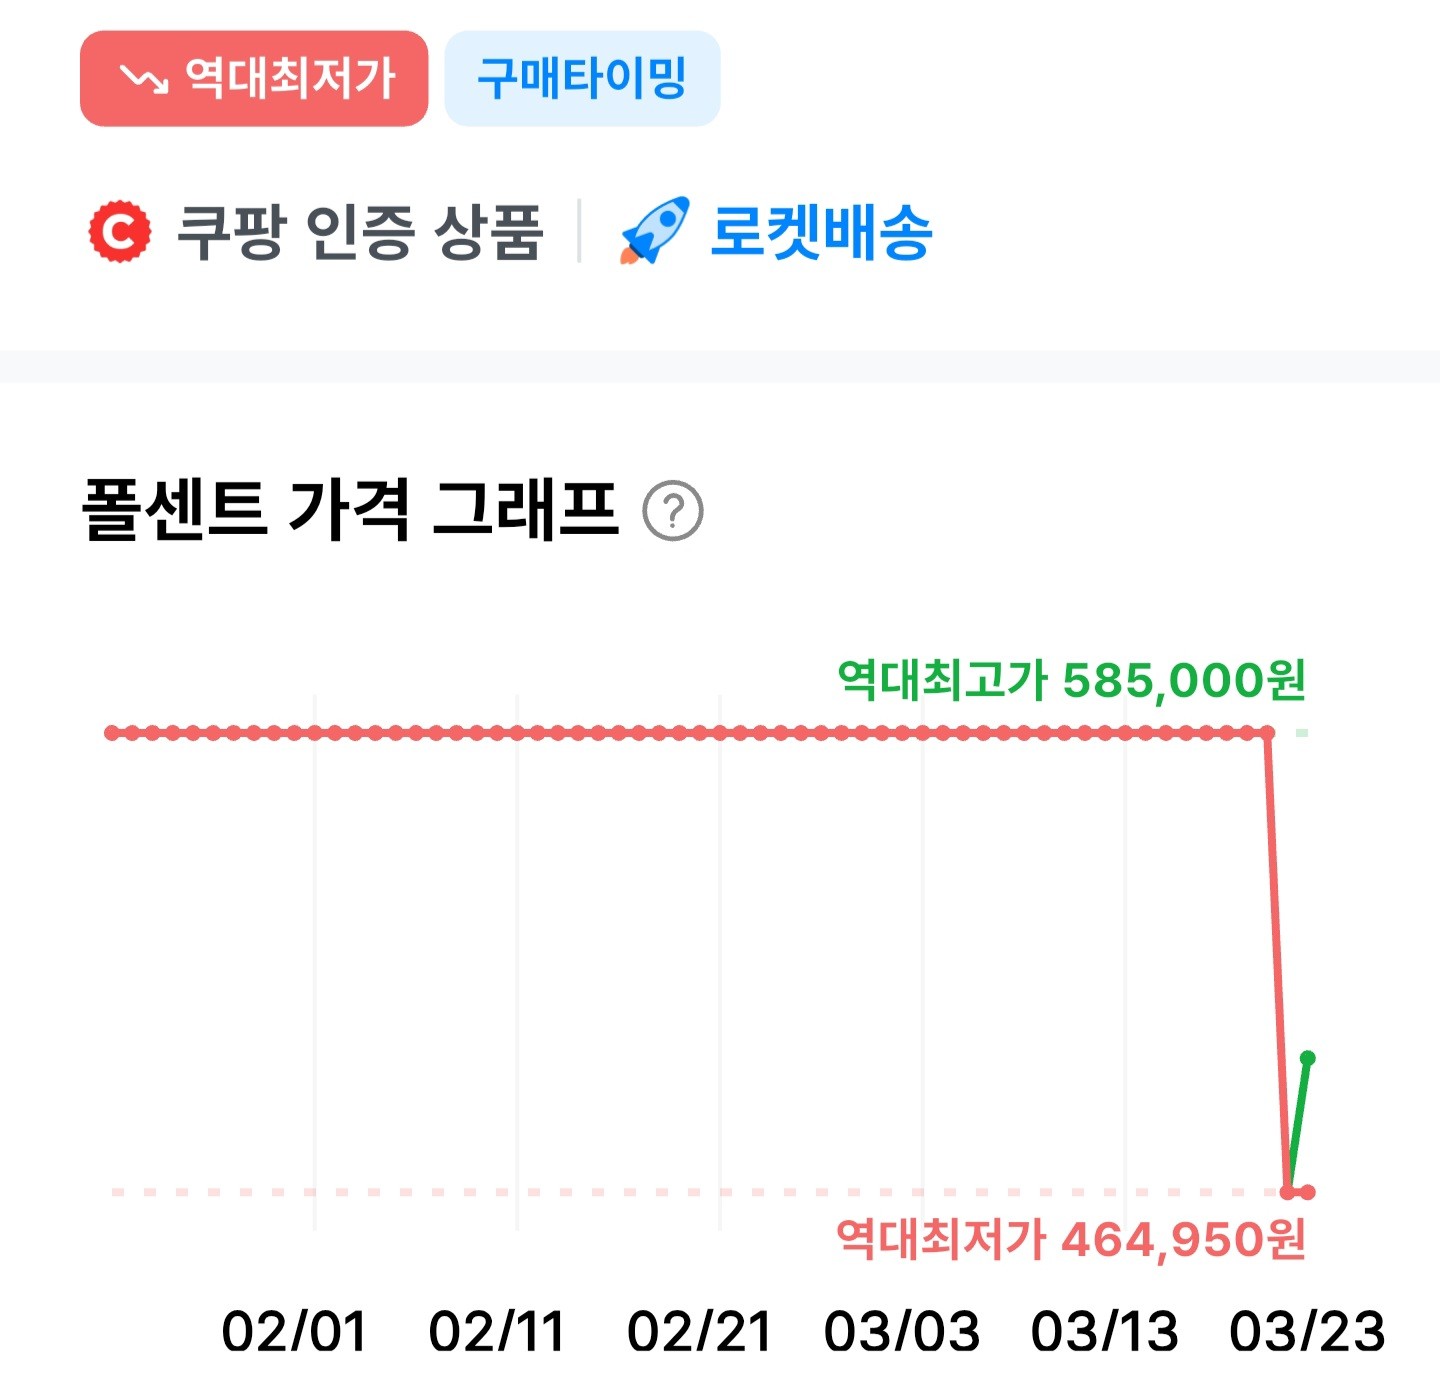The height and width of the screenshot is (1389, 1440).
Task: Tap the 02/21 date label
Action: (x=700, y=1332)
